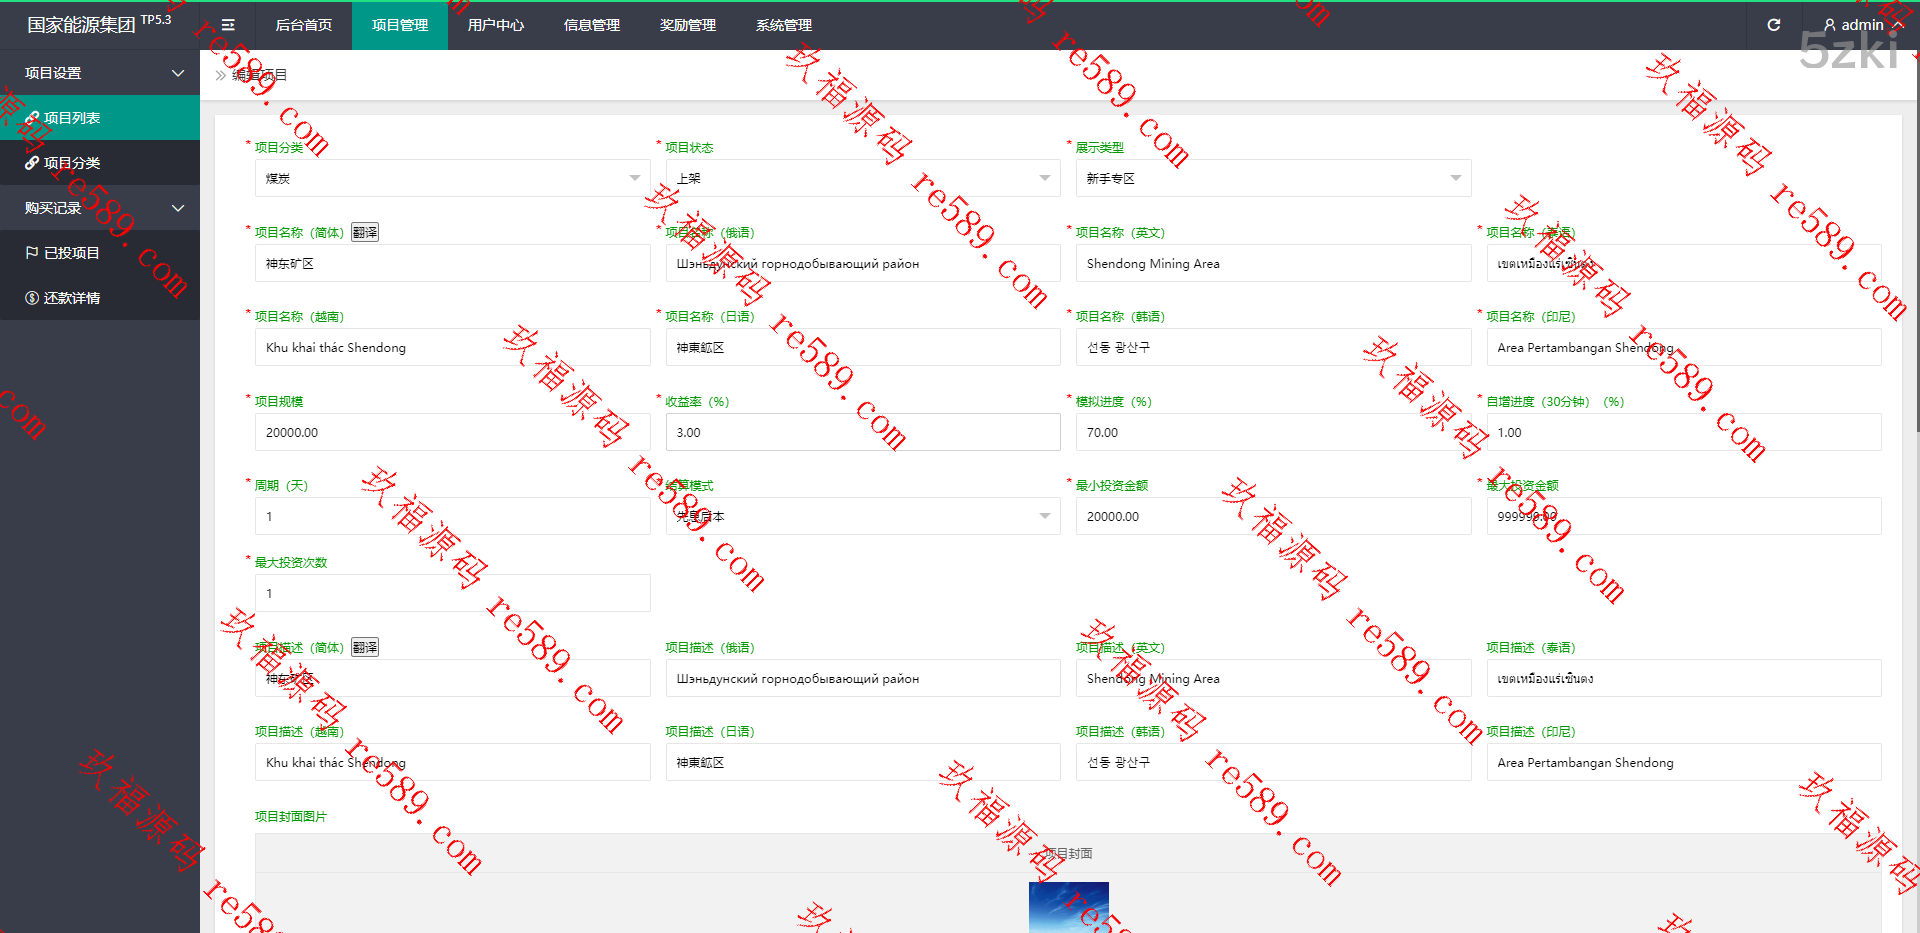Focus the 项目名称 (俄语) input field

863,263
